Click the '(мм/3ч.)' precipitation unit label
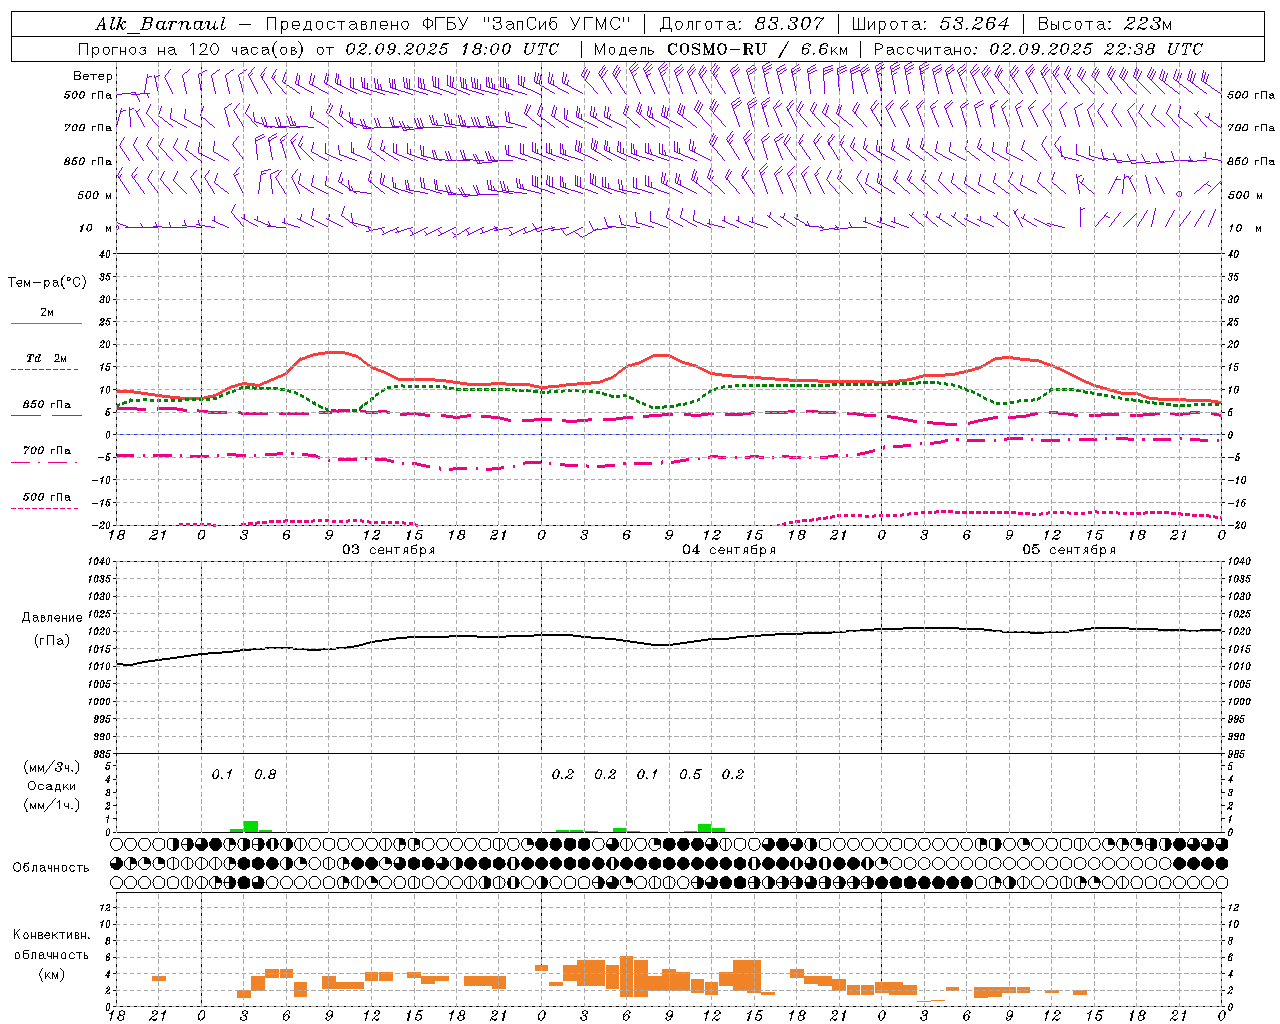The width and height of the screenshot is (1280, 1024). pyautogui.click(x=52, y=768)
